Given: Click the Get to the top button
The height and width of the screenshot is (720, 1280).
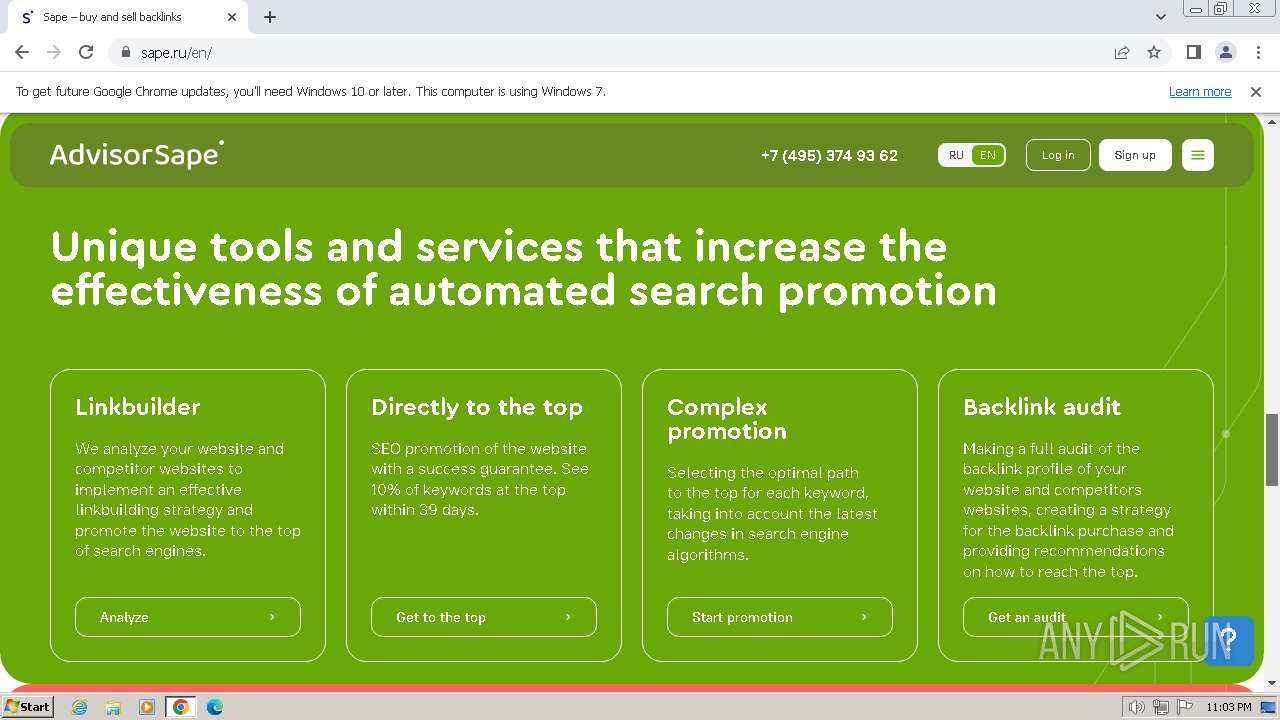Looking at the screenshot, I should pyautogui.click(x=484, y=617).
